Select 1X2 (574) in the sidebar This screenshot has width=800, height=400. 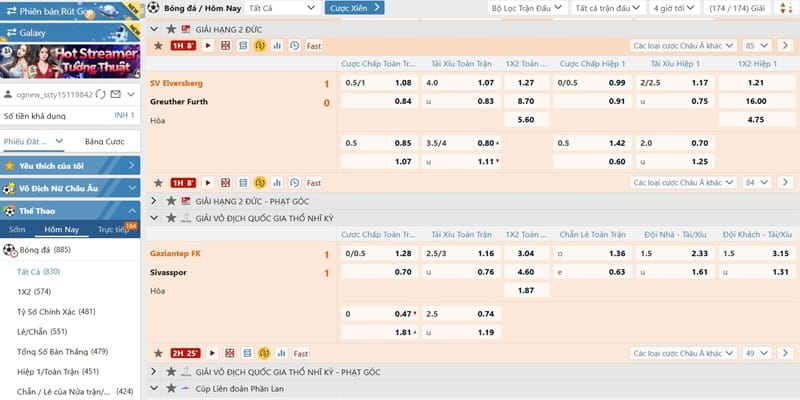pos(34,291)
